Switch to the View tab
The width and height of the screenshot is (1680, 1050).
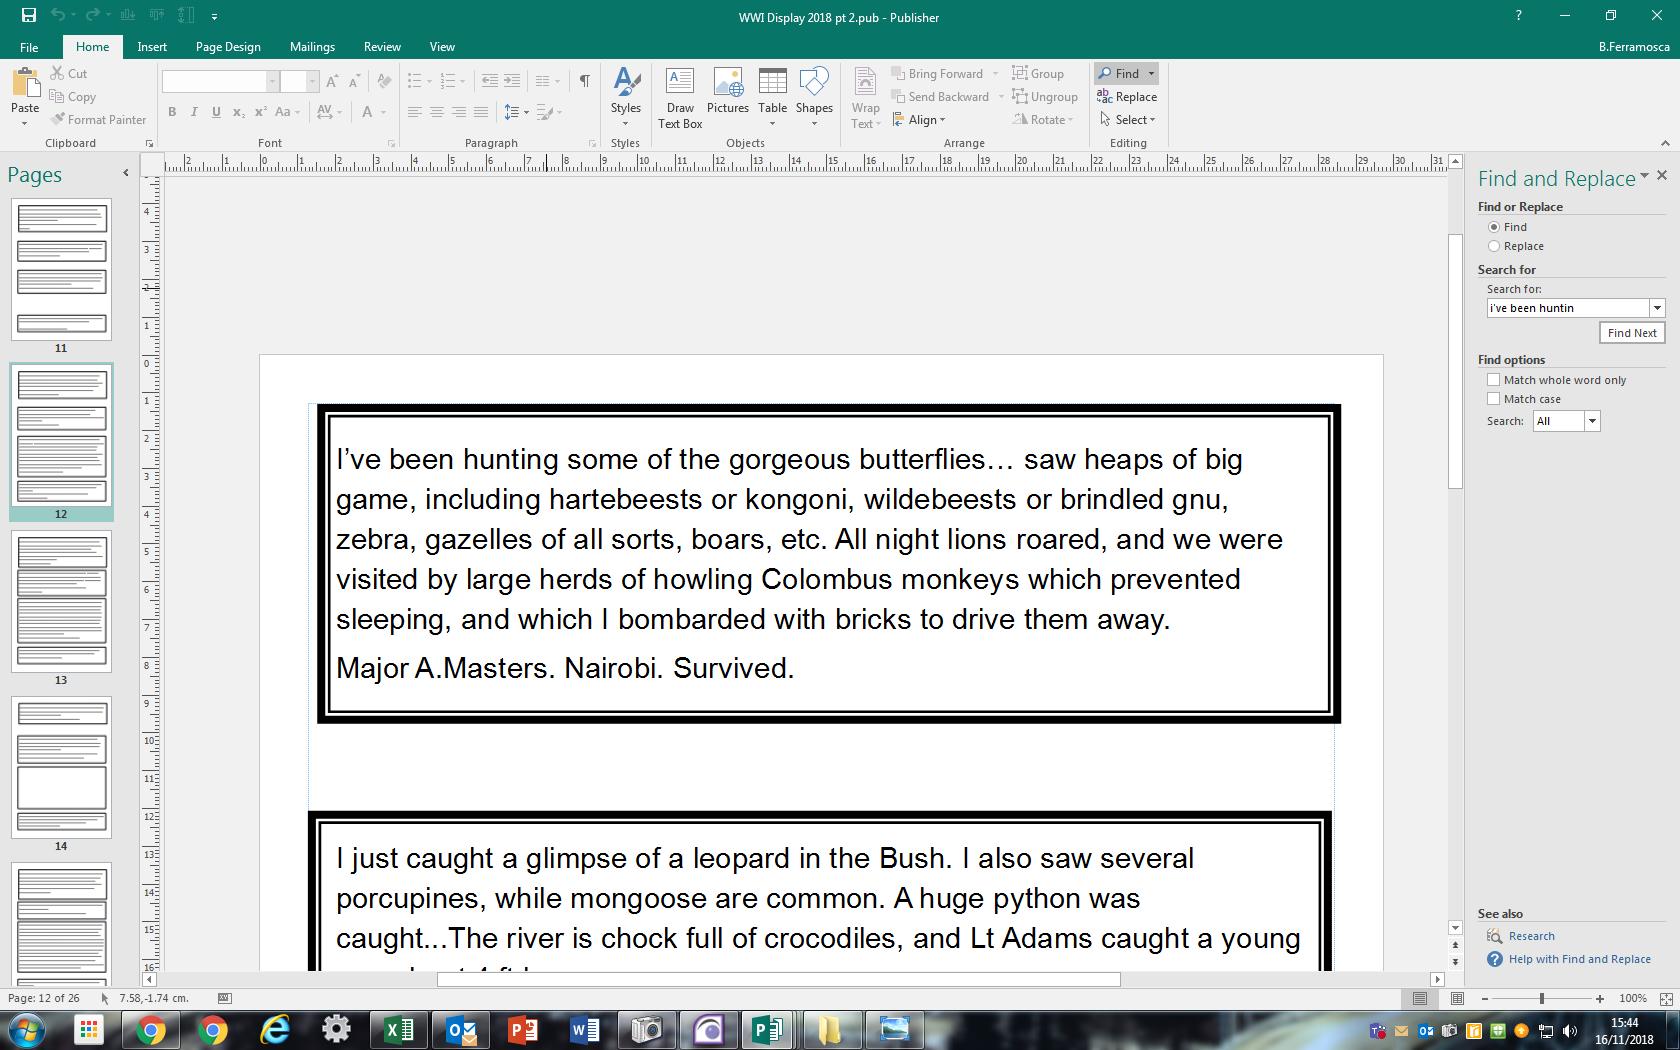442,47
